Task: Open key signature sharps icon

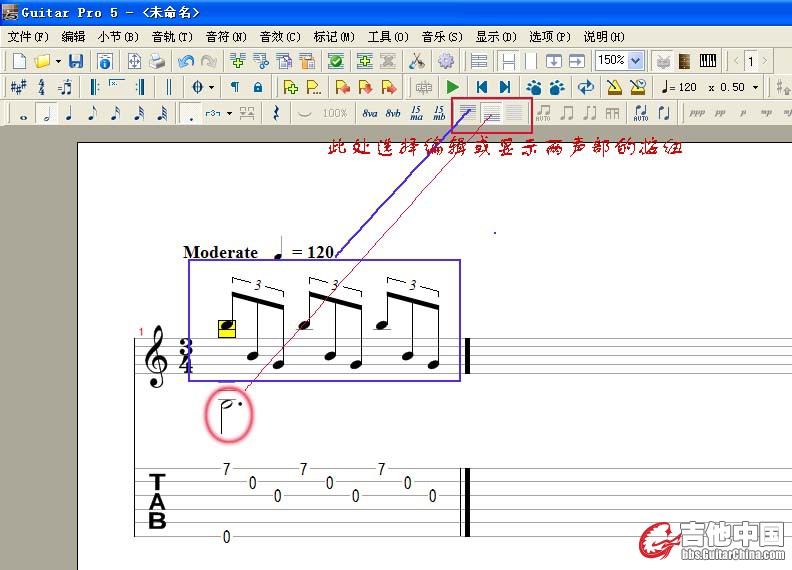Action: [x=18, y=87]
